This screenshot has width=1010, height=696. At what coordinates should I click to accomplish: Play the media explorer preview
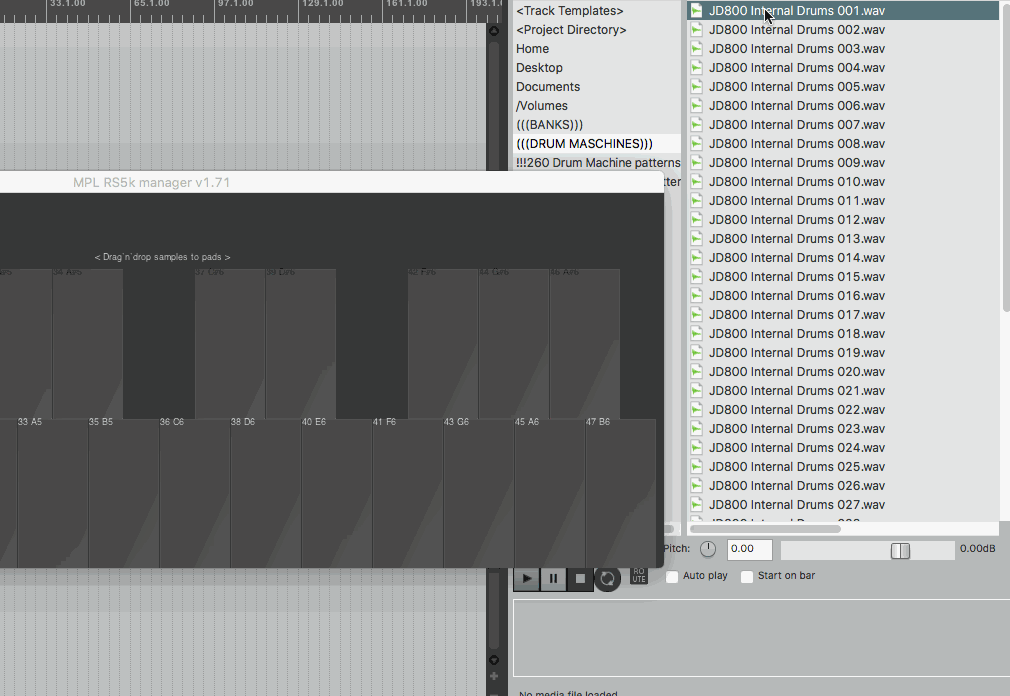526,579
